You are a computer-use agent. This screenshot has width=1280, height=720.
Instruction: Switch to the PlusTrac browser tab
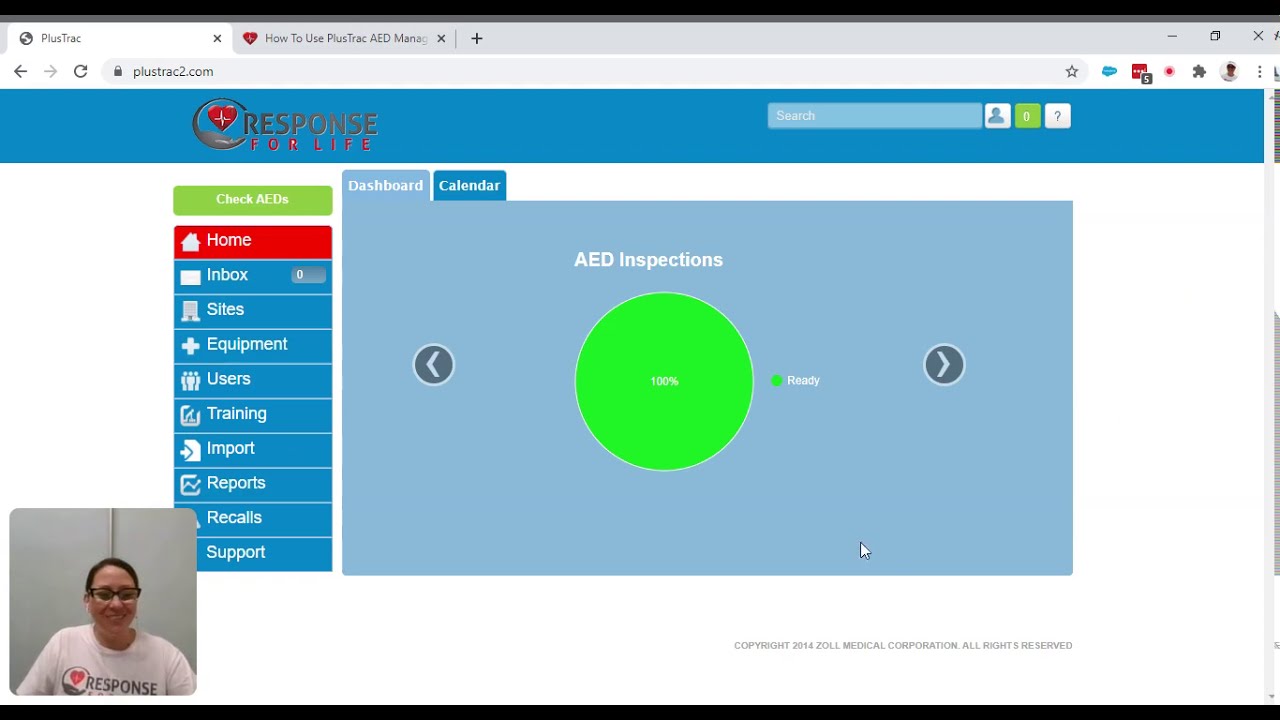[120, 38]
